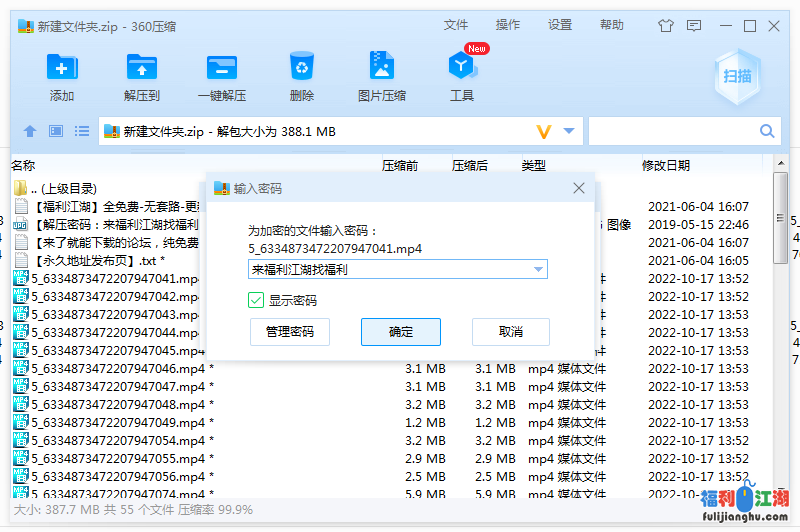Click the 一键解压 (One-click extract) icon
This screenshot has width=800, height=532.
point(222,68)
